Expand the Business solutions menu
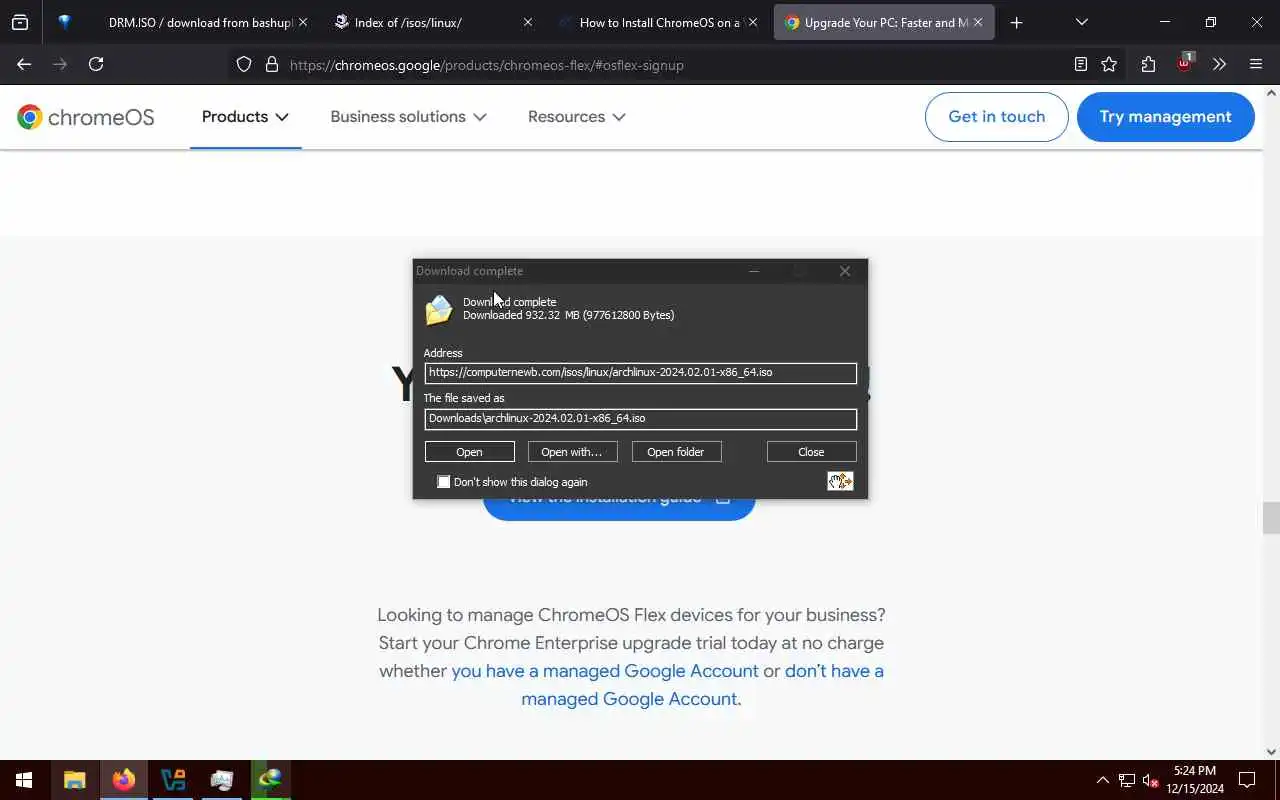The height and width of the screenshot is (800, 1280). click(408, 117)
